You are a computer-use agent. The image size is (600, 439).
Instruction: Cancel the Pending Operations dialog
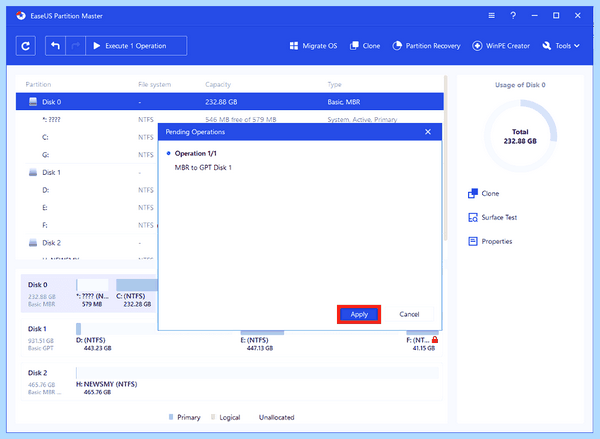pyautogui.click(x=409, y=314)
